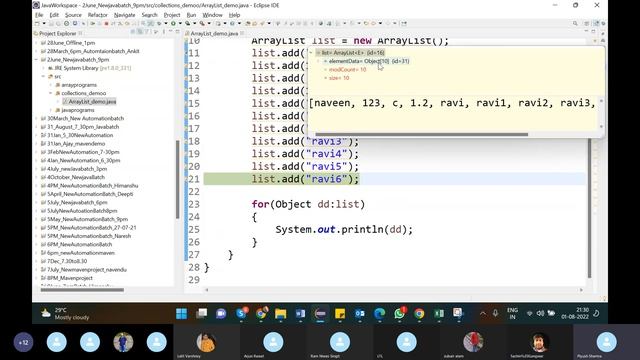Open the Search menu

click(x=149, y=15)
